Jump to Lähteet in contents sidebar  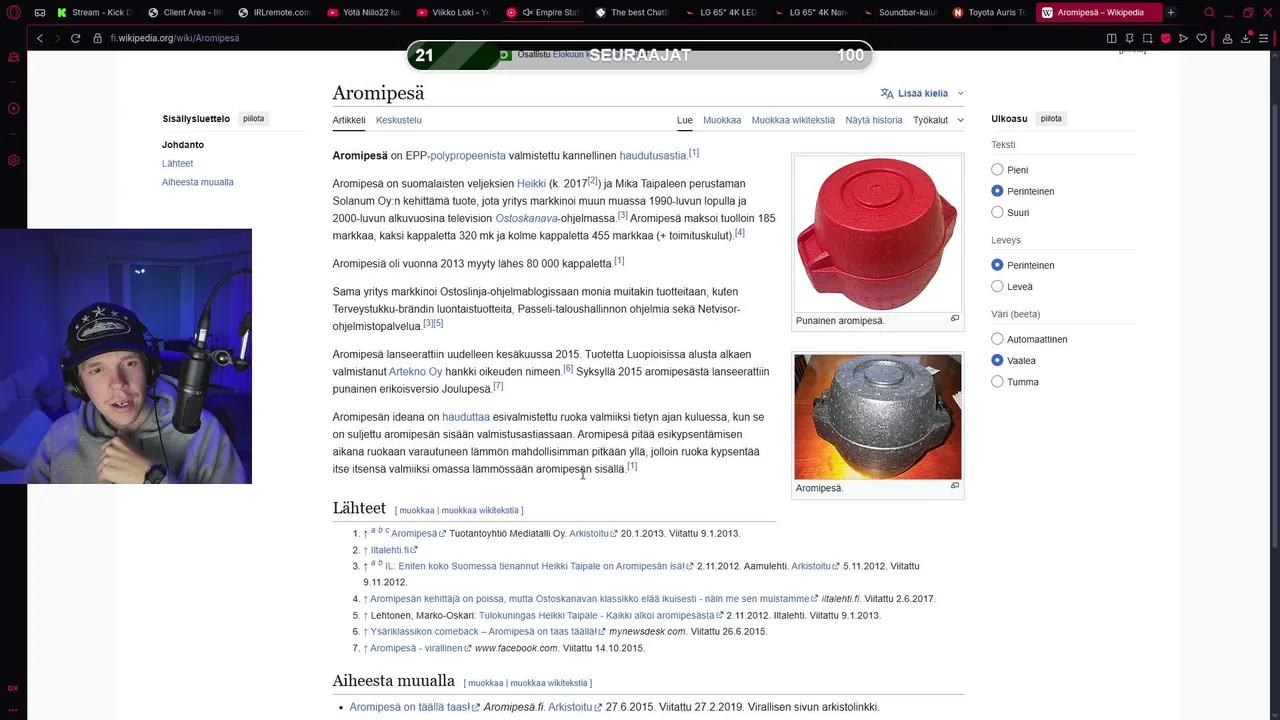point(178,163)
